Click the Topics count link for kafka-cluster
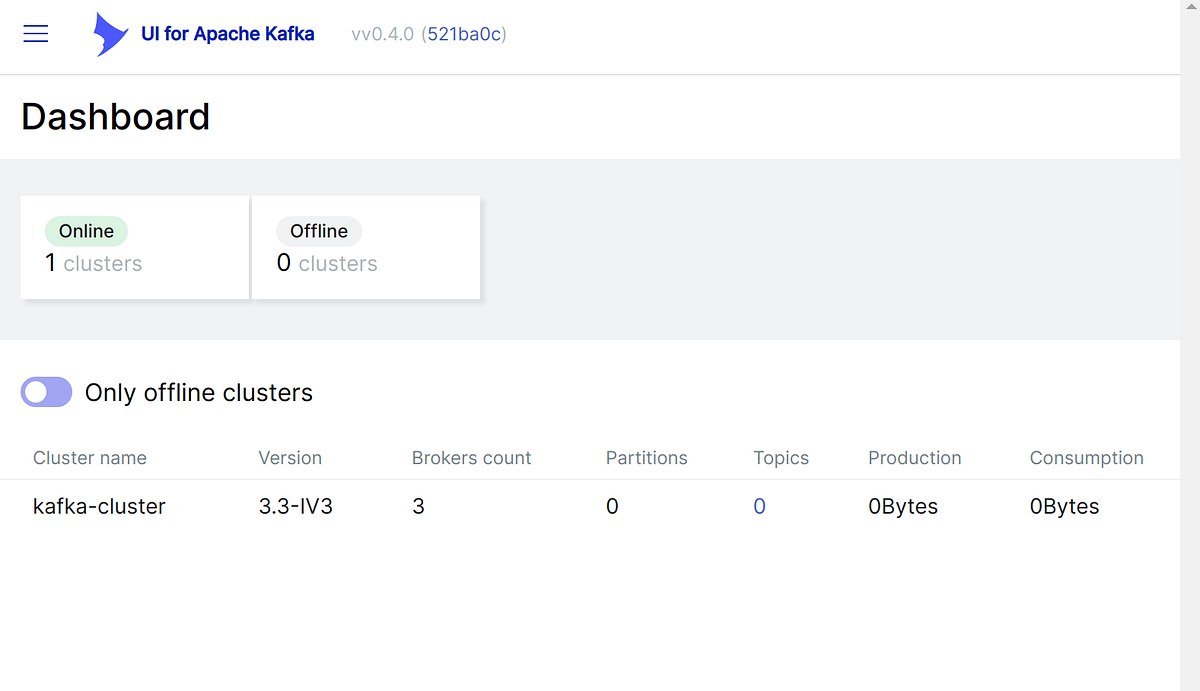 pyautogui.click(x=760, y=507)
